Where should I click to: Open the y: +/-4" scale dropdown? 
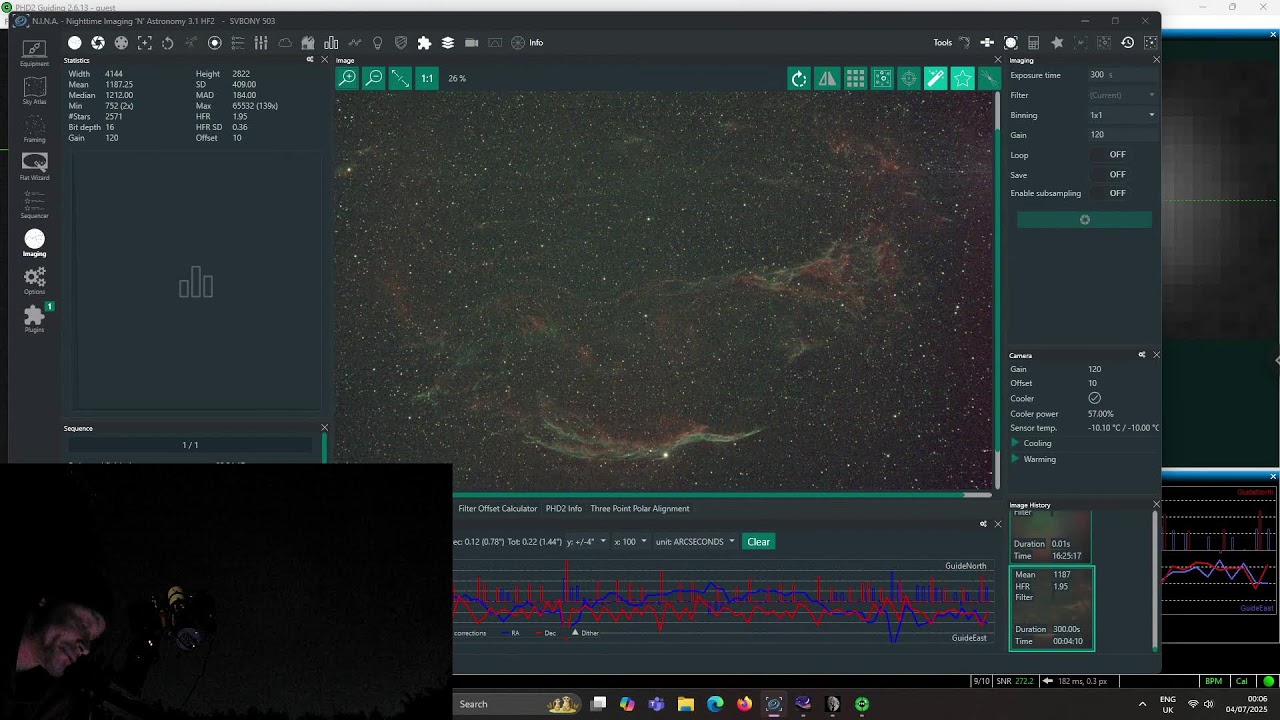587,542
